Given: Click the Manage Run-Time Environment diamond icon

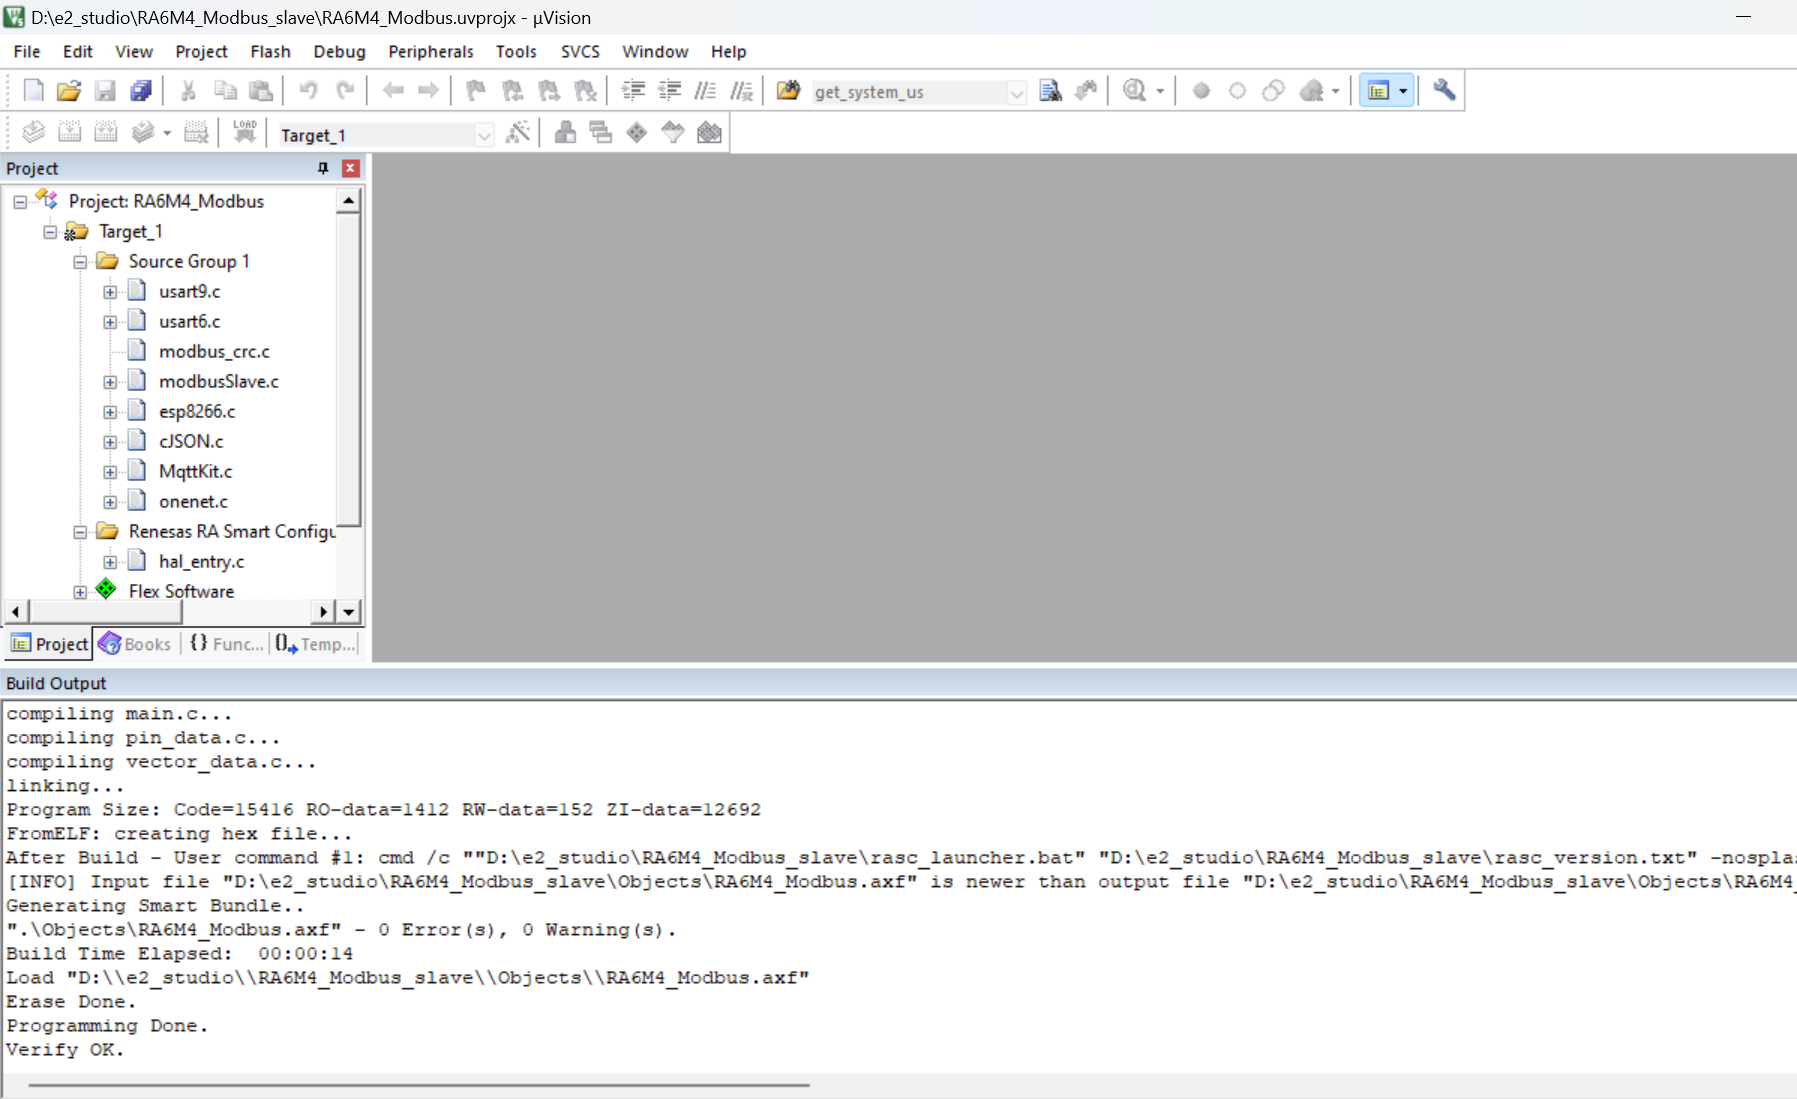Looking at the screenshot, I should coord(637,132).
